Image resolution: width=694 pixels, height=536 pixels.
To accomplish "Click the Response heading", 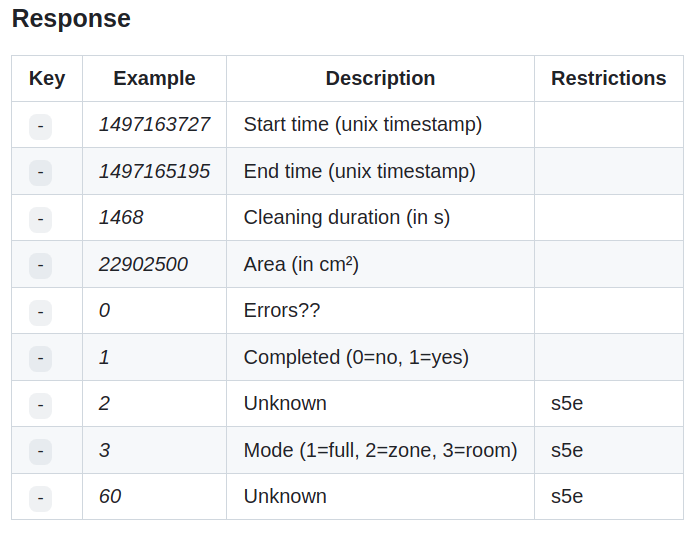I will (x=71, y=19).
